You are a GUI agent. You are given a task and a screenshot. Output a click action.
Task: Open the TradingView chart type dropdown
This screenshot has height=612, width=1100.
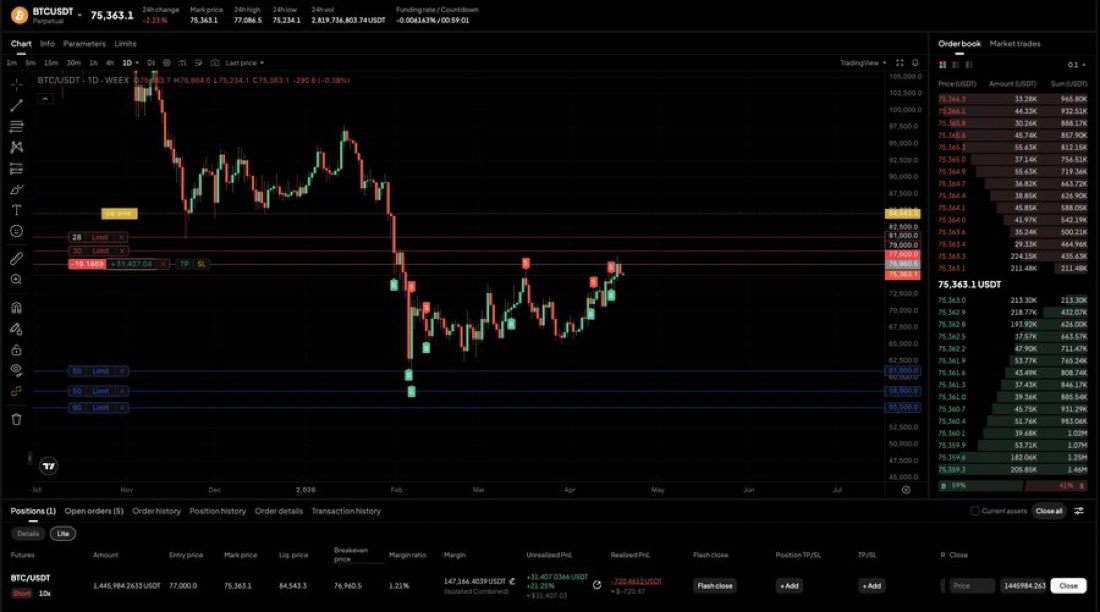click(x=863, y=63)
